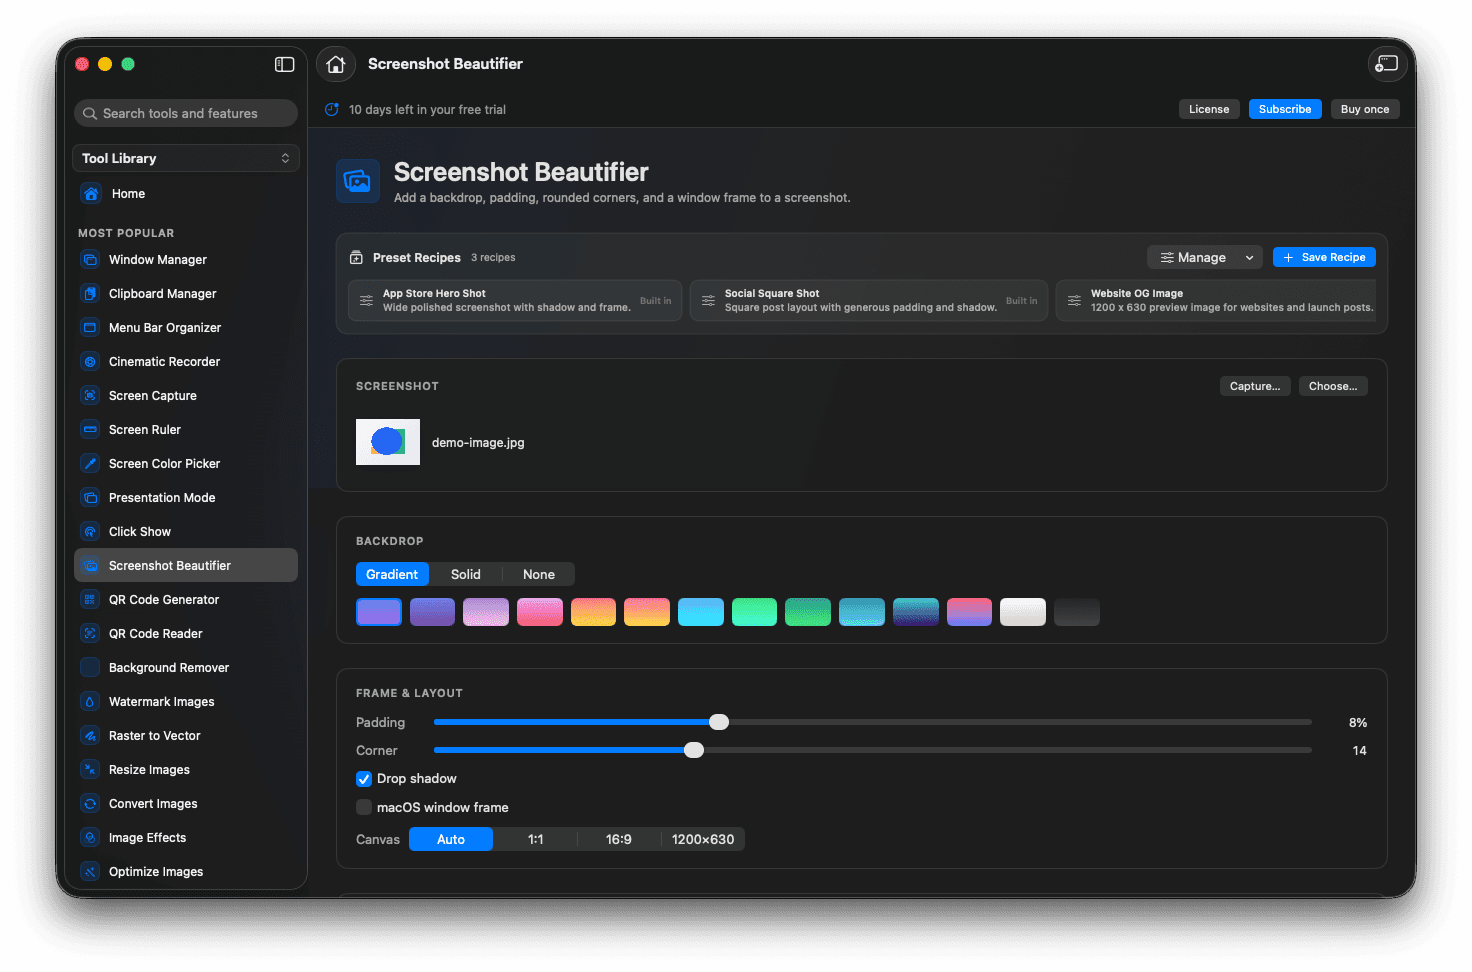Click the demo-image.jpg file name

coord(478,443)
